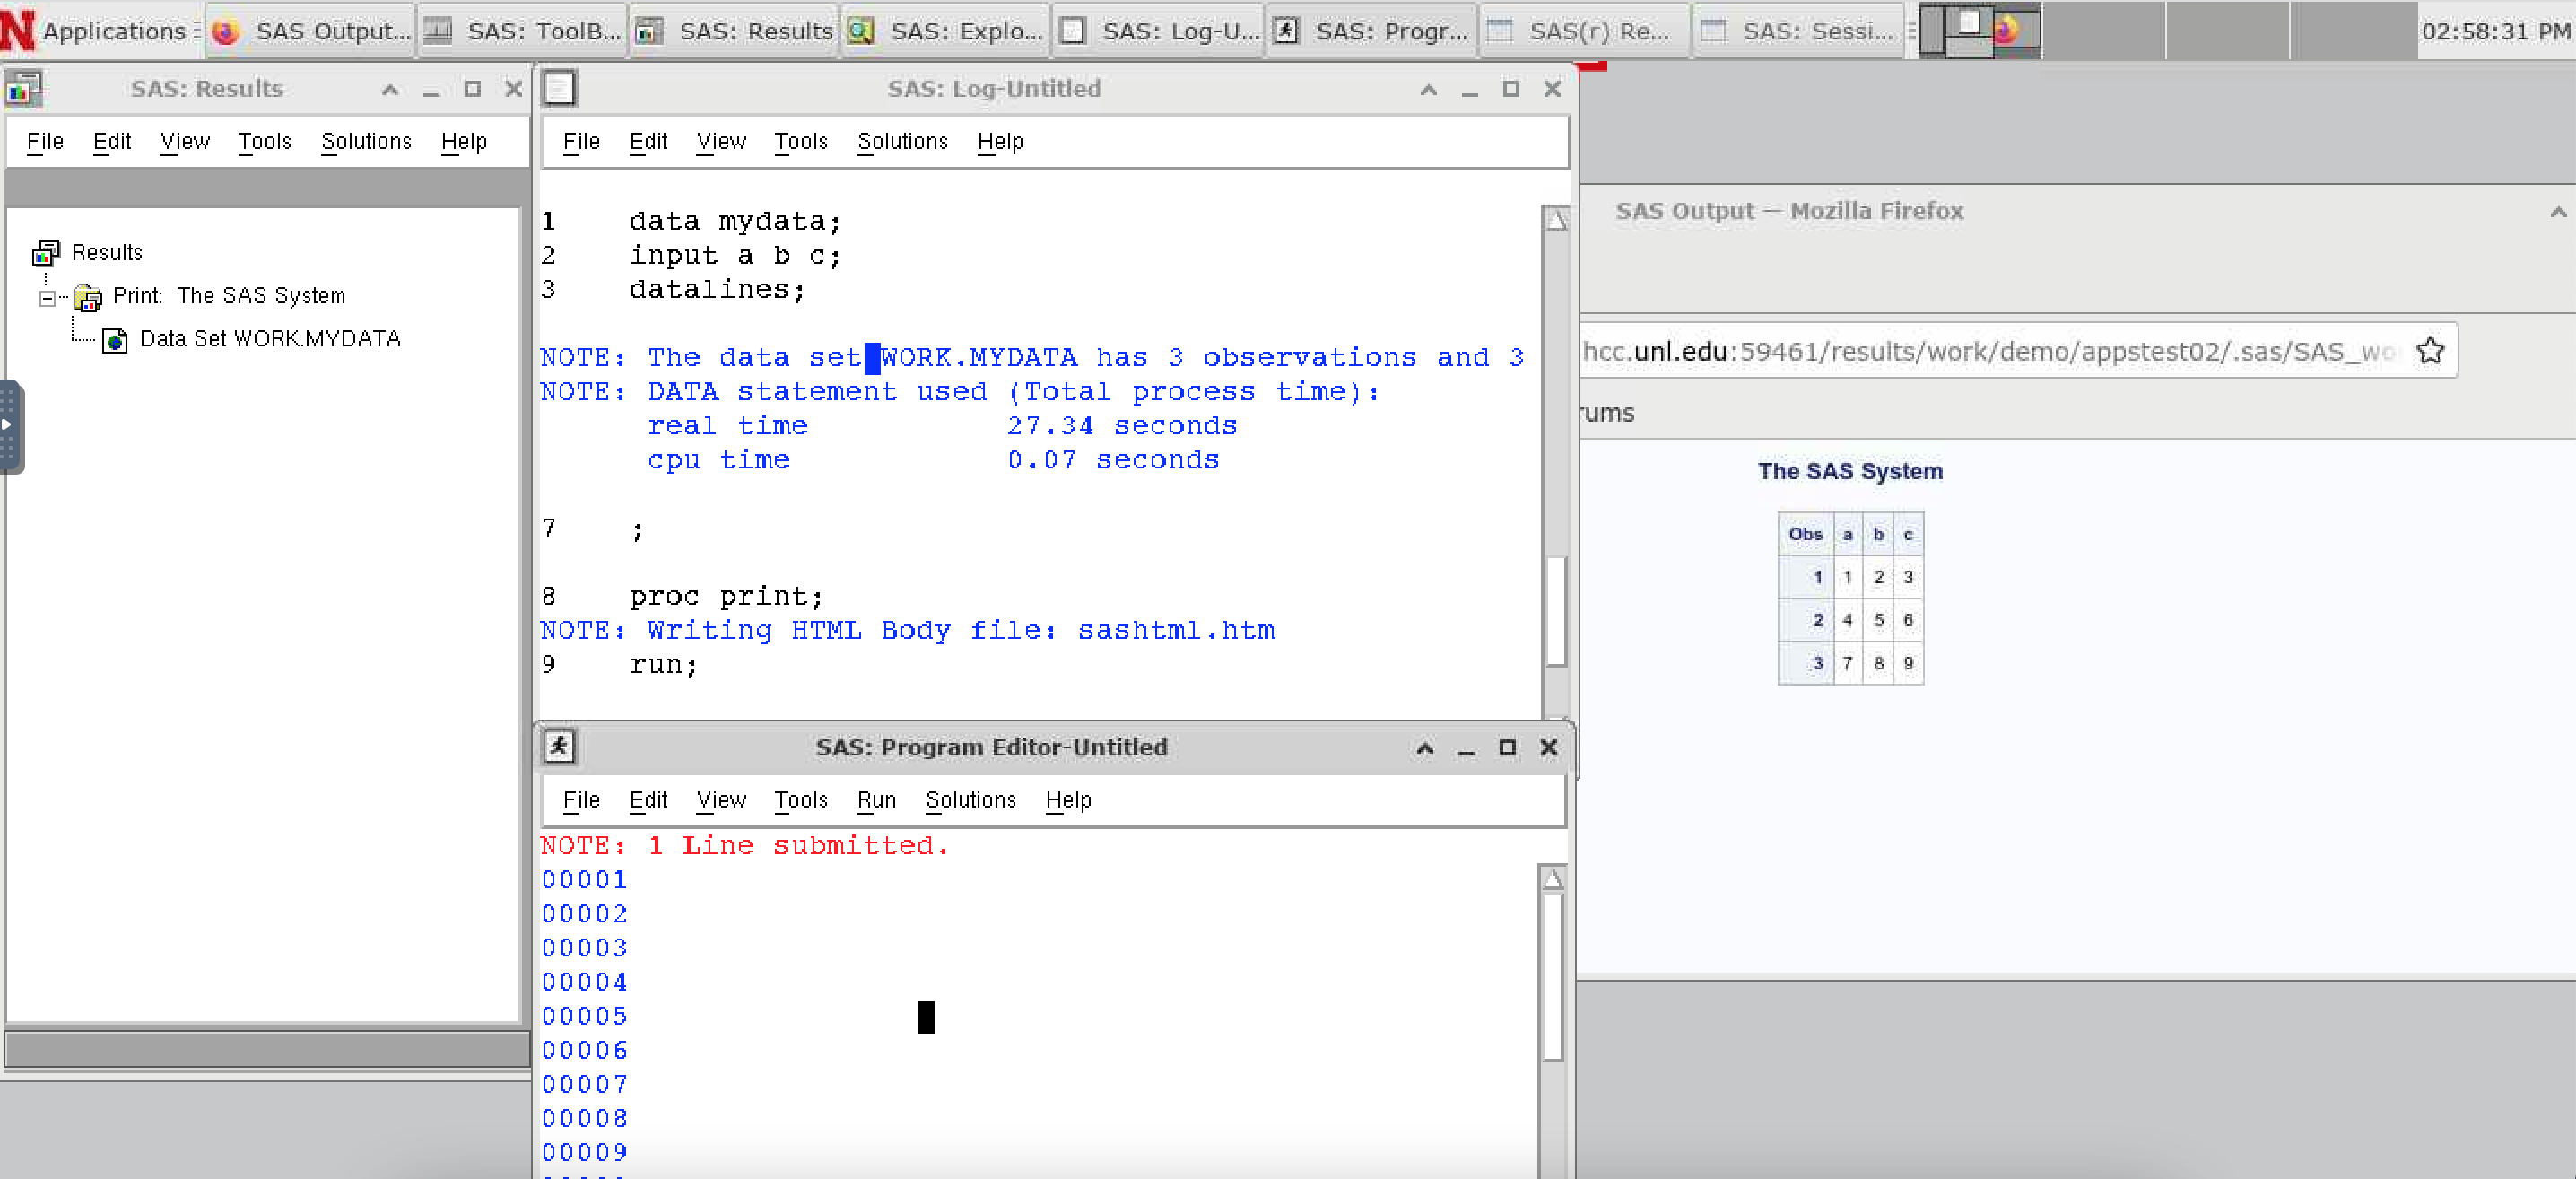Image resolution: width=2576 pixels, height=1179 pixels.
Task: Click the cell with value 9 in output table
Action: point(1908,663)
